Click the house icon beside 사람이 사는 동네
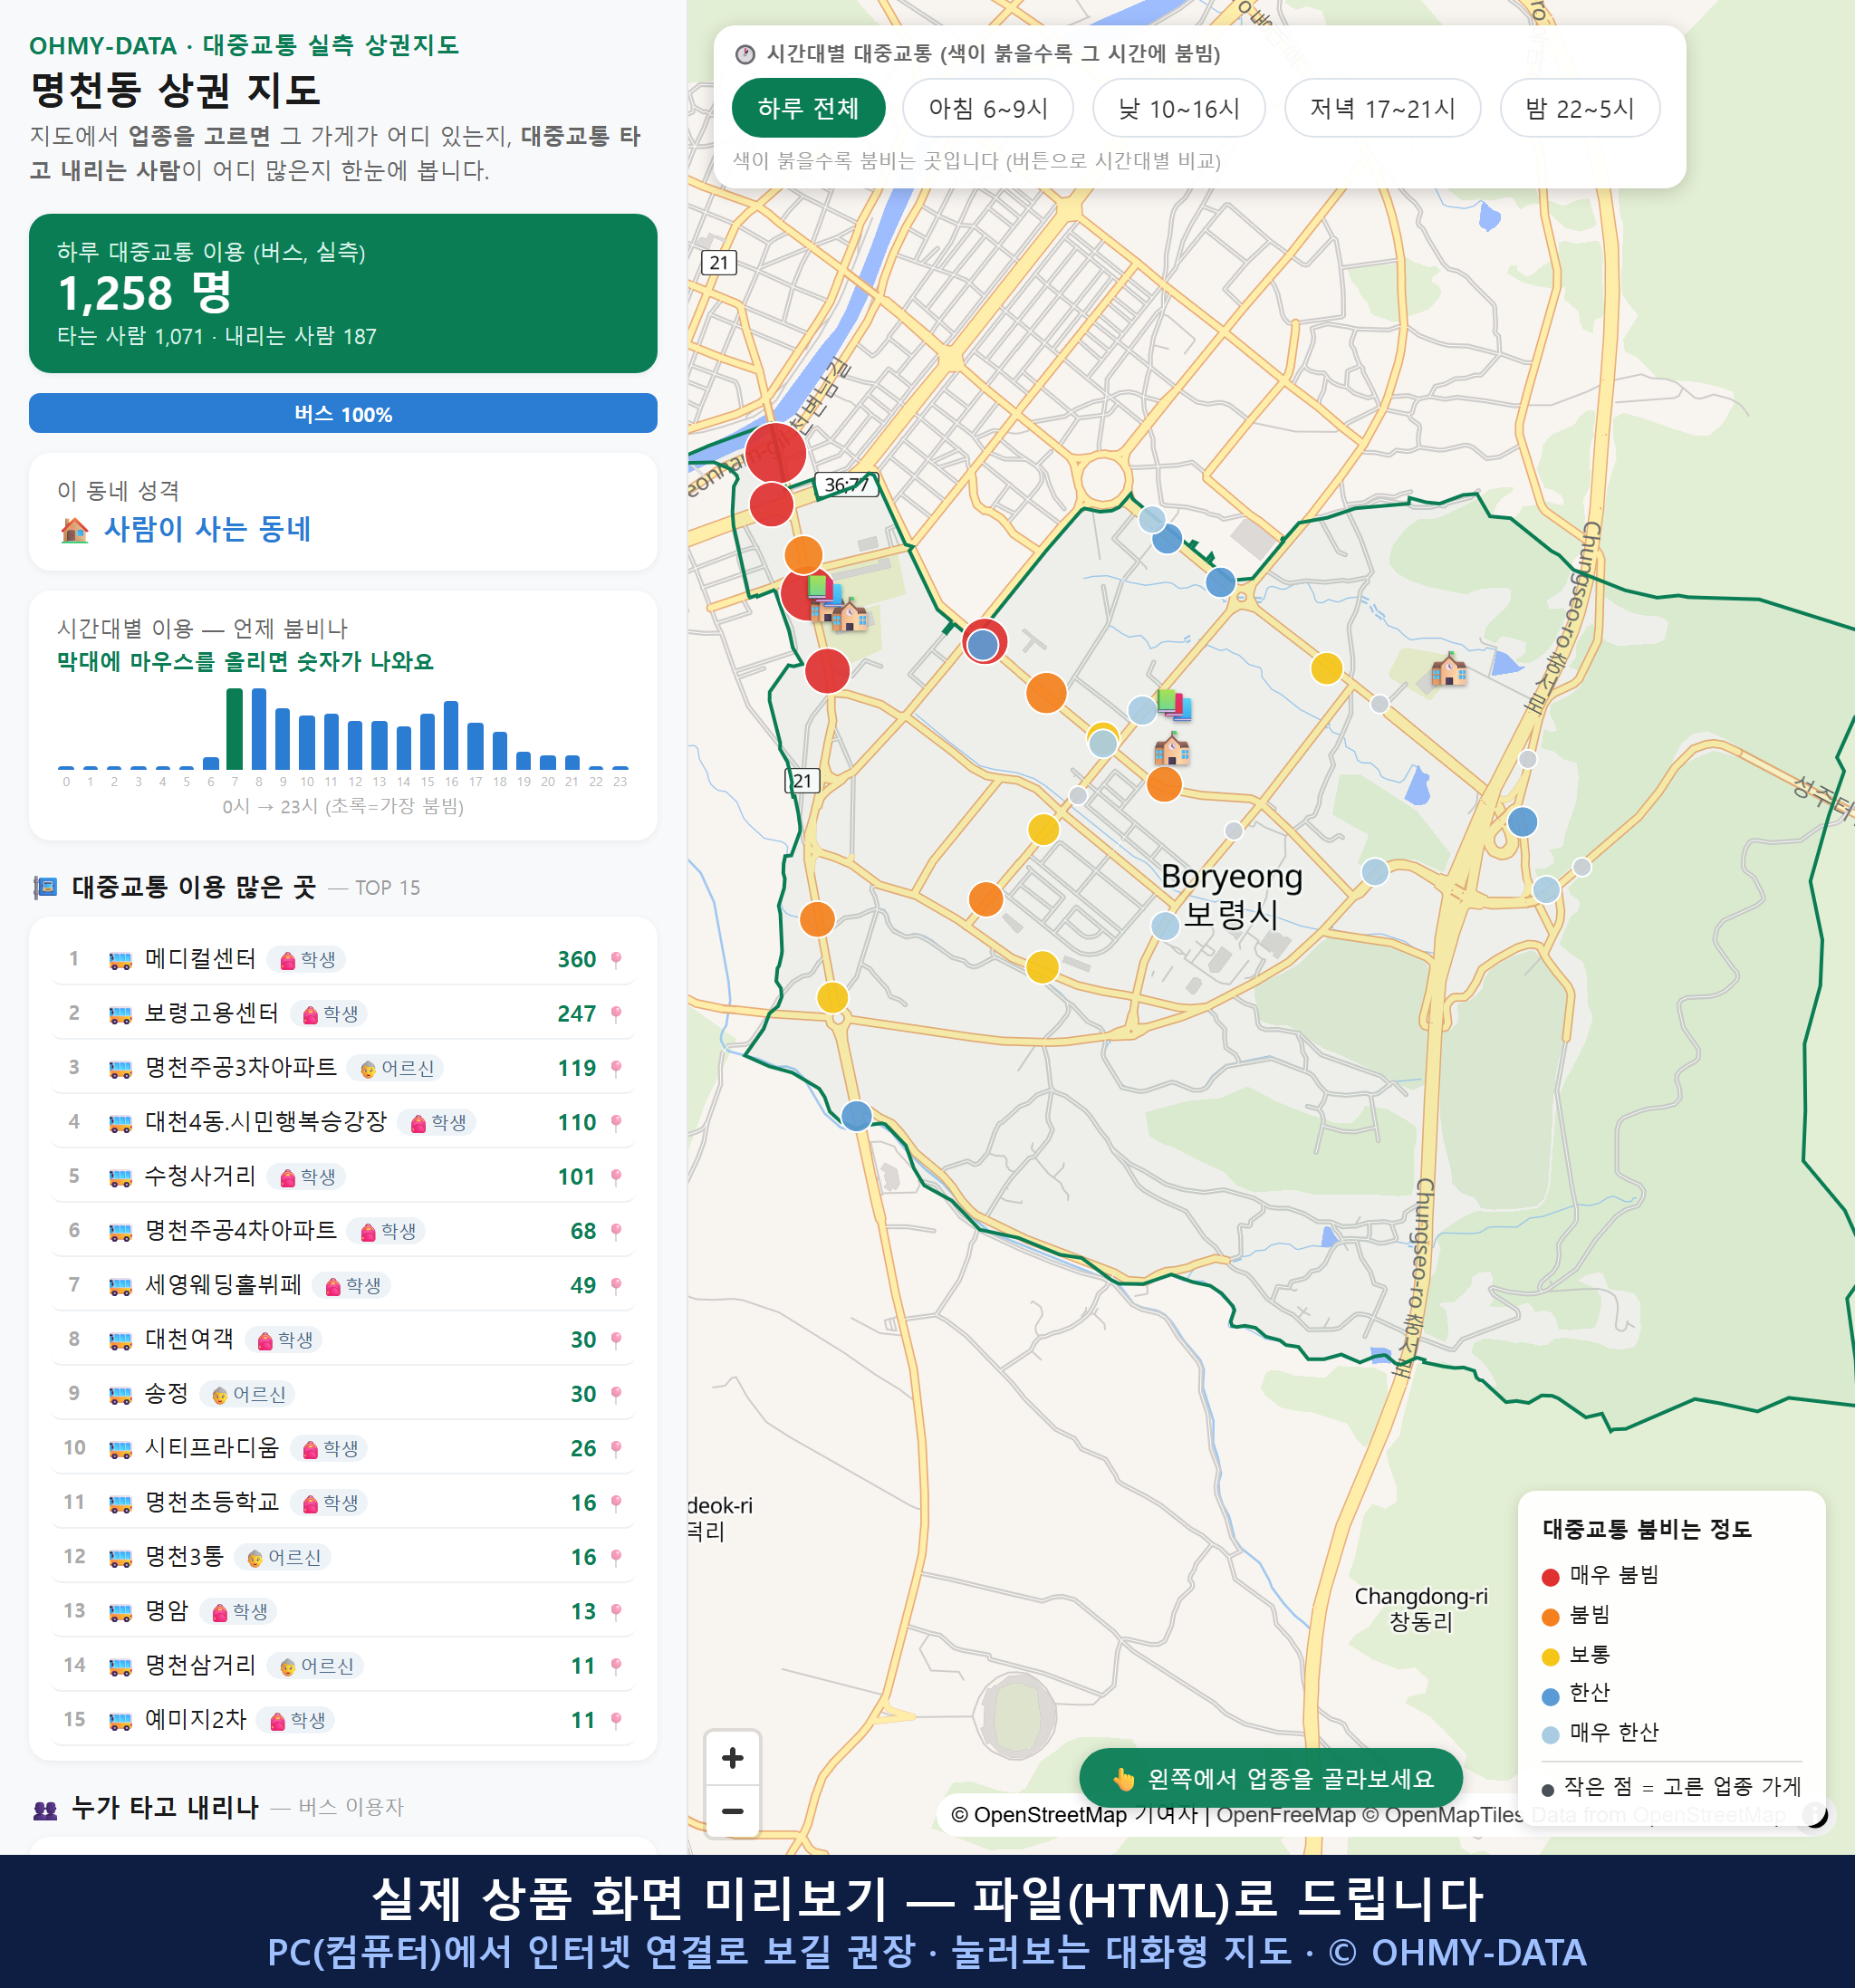Image resolution: width=1855 pixels, height=1988 pixels. pyautogui.click(x=75, y=529)
